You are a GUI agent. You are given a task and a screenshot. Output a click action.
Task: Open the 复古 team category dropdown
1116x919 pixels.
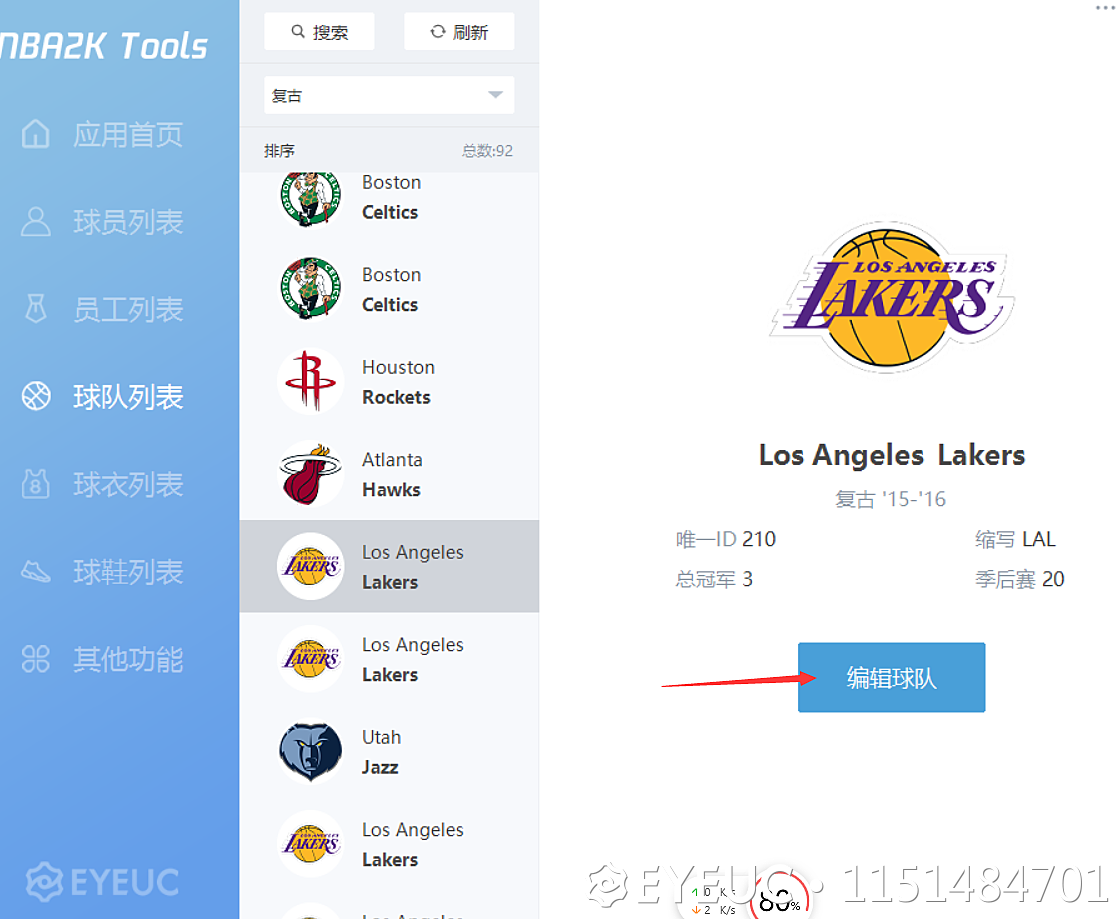coord(389,96)
